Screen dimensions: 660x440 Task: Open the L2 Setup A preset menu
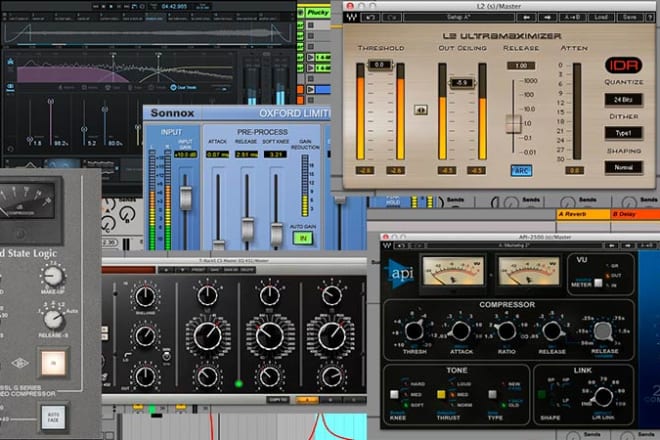[x=459, y=17]
